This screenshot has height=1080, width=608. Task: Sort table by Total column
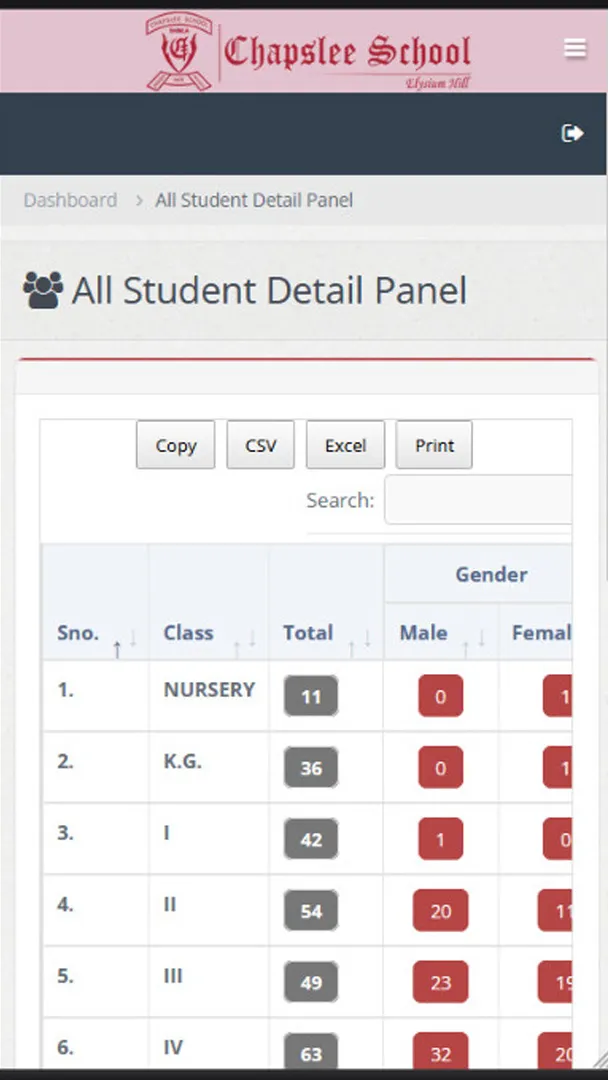pos(326,603)
